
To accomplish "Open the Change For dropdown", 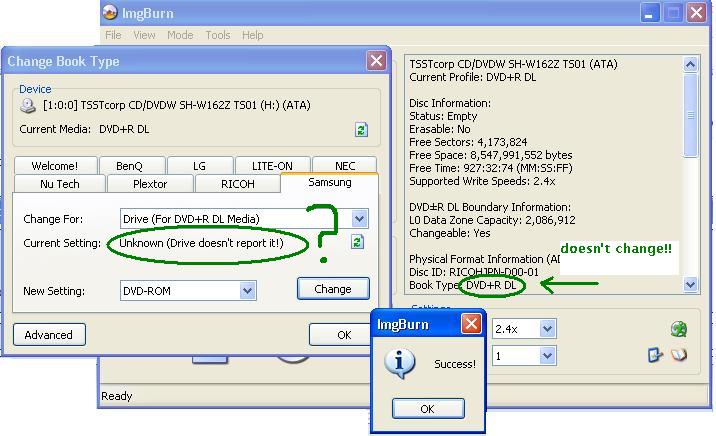I will point(359,219).
